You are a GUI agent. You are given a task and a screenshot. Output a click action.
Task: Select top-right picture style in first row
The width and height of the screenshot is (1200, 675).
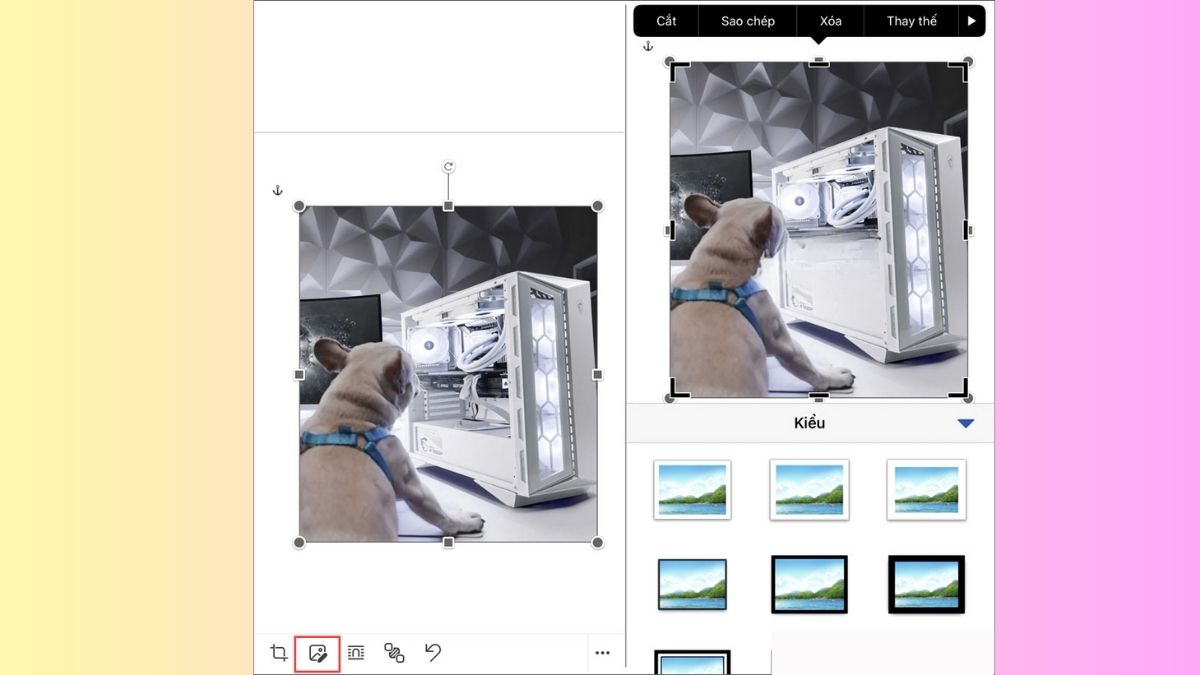pos(926,490)
